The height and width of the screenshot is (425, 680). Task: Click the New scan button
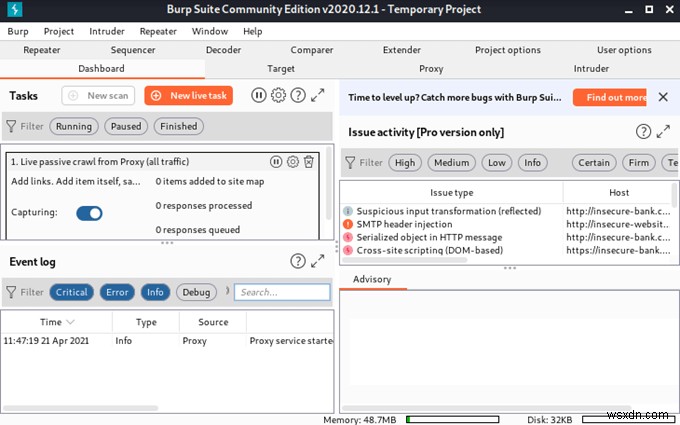98,95
